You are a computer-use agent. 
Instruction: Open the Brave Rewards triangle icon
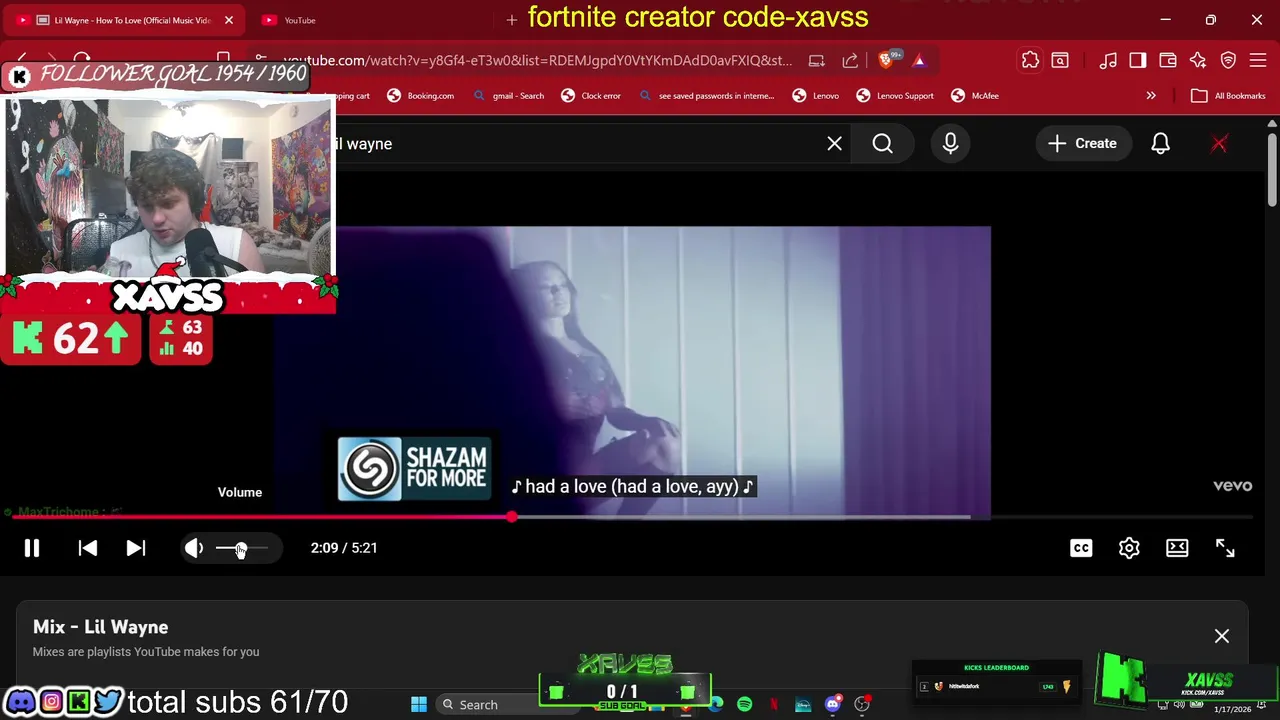(x=919, y=61)
